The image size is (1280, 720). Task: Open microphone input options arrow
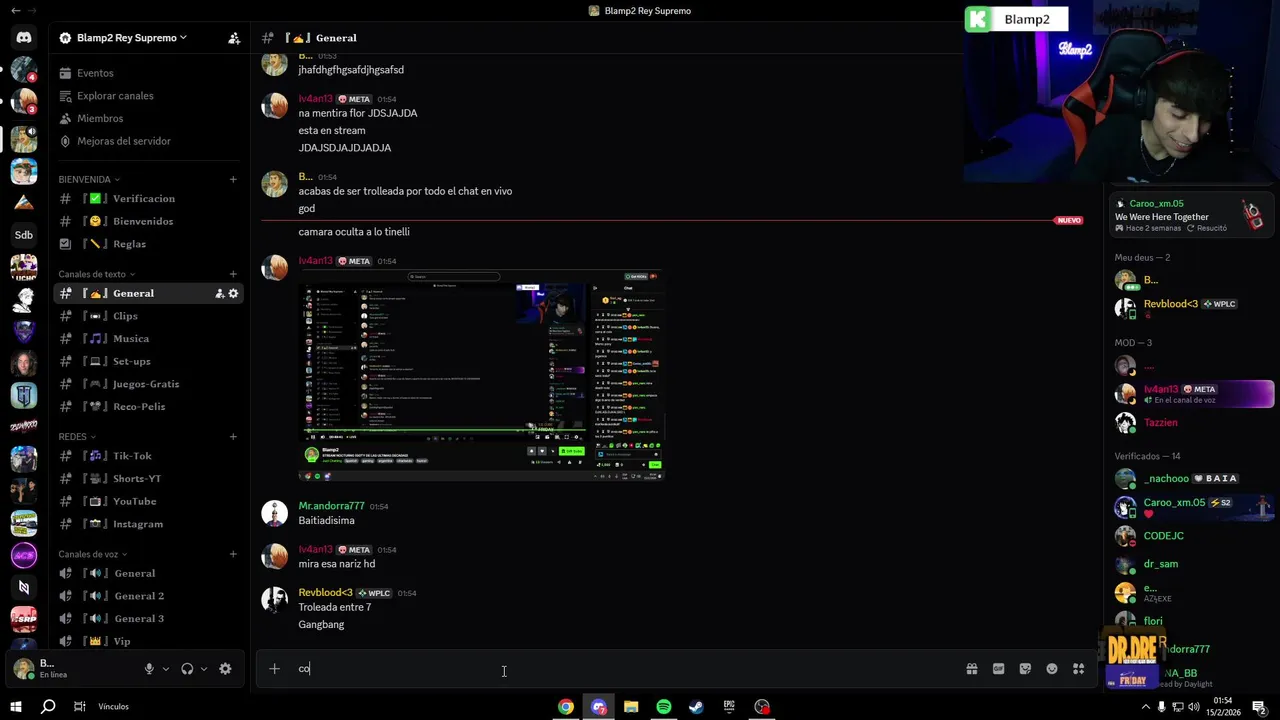pos(166,669)
